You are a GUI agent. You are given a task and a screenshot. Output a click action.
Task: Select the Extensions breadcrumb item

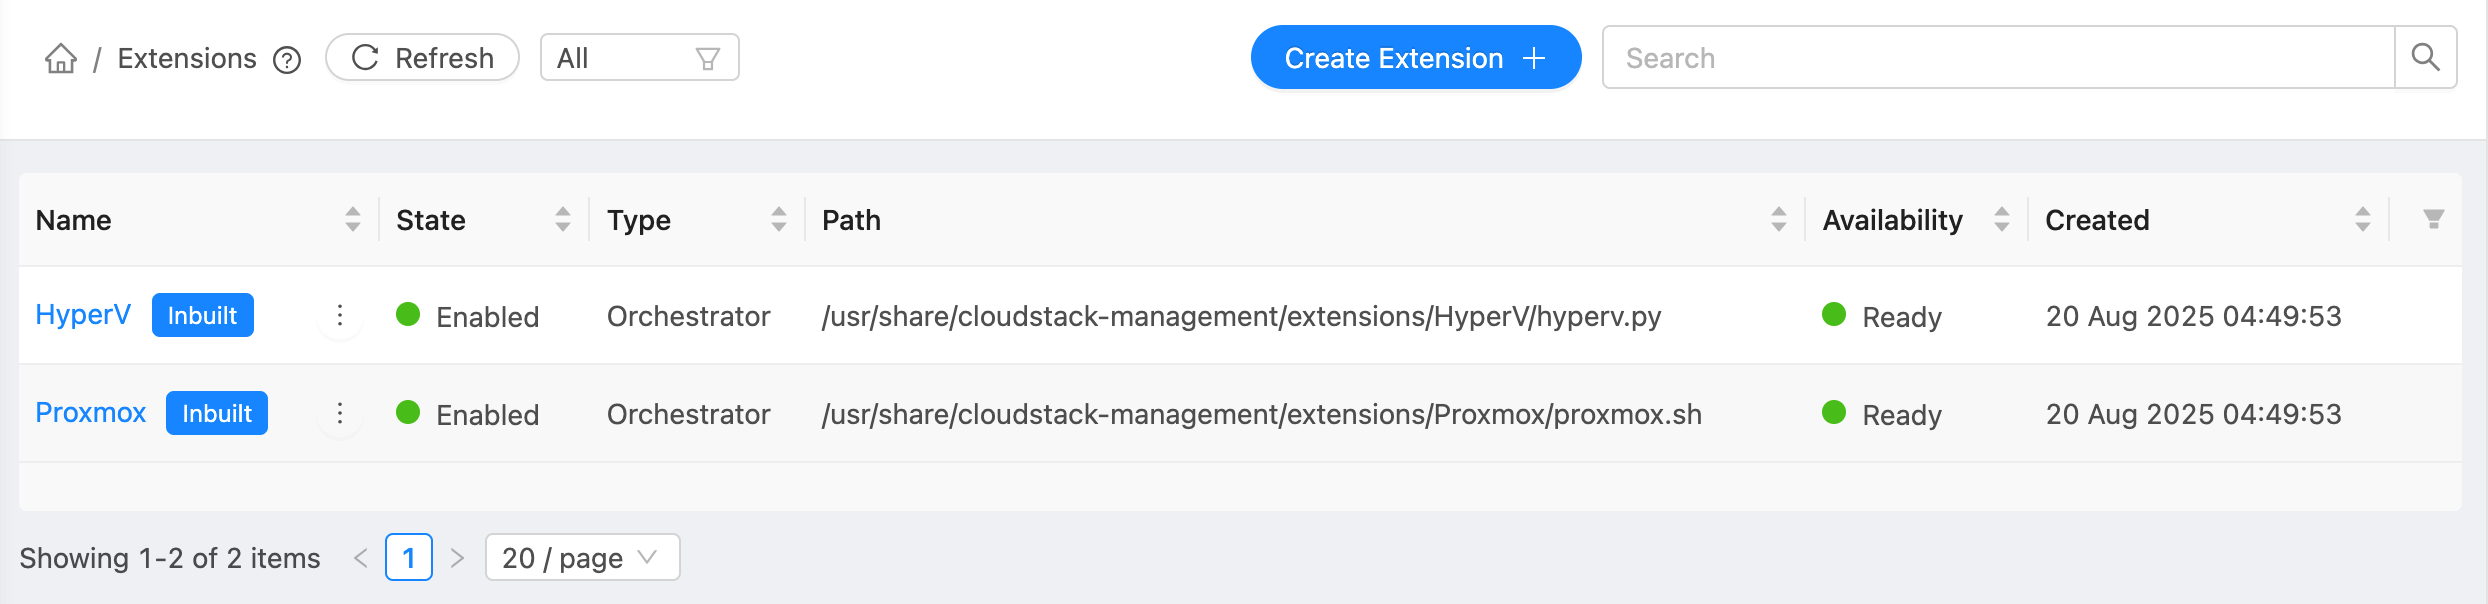click(x=187, y=58)
